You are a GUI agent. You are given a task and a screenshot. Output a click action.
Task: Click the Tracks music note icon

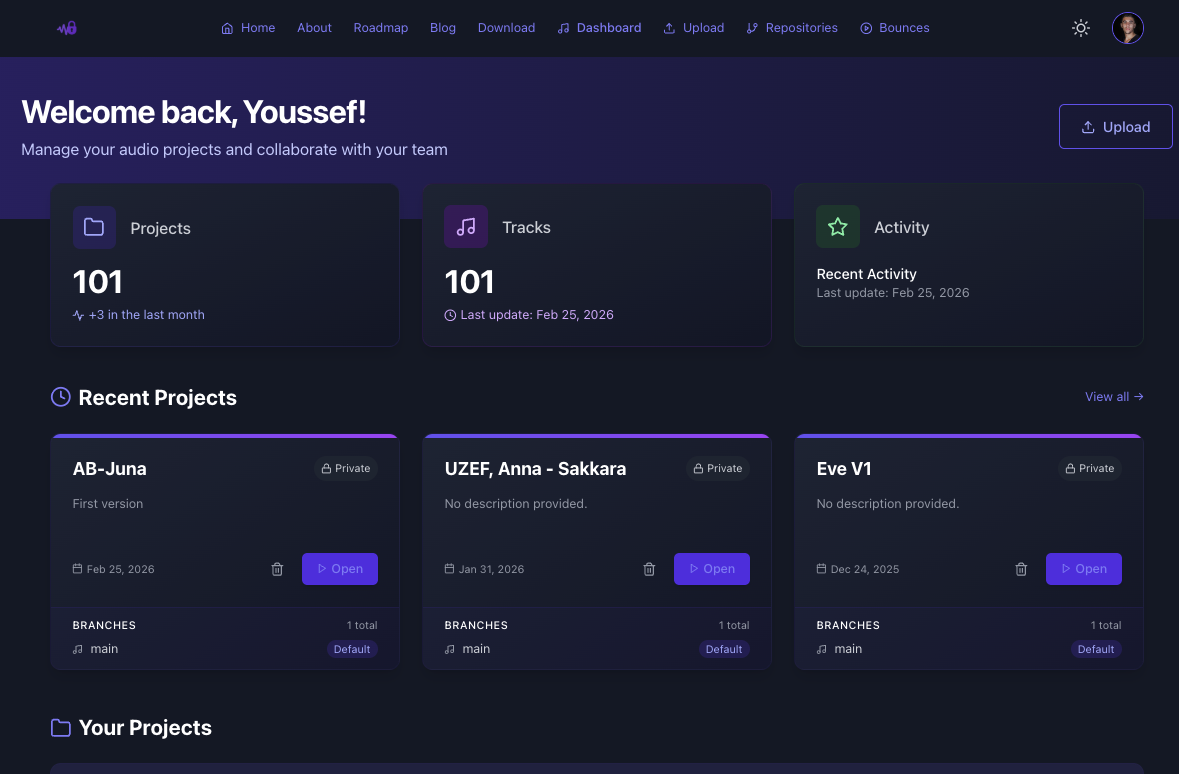tap(466, 227)
